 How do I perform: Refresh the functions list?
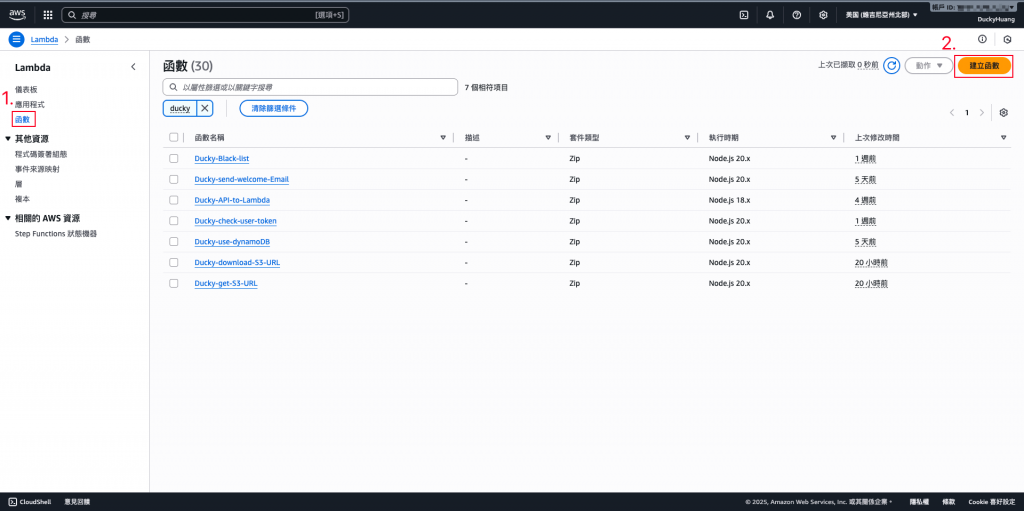pos(891,65)
